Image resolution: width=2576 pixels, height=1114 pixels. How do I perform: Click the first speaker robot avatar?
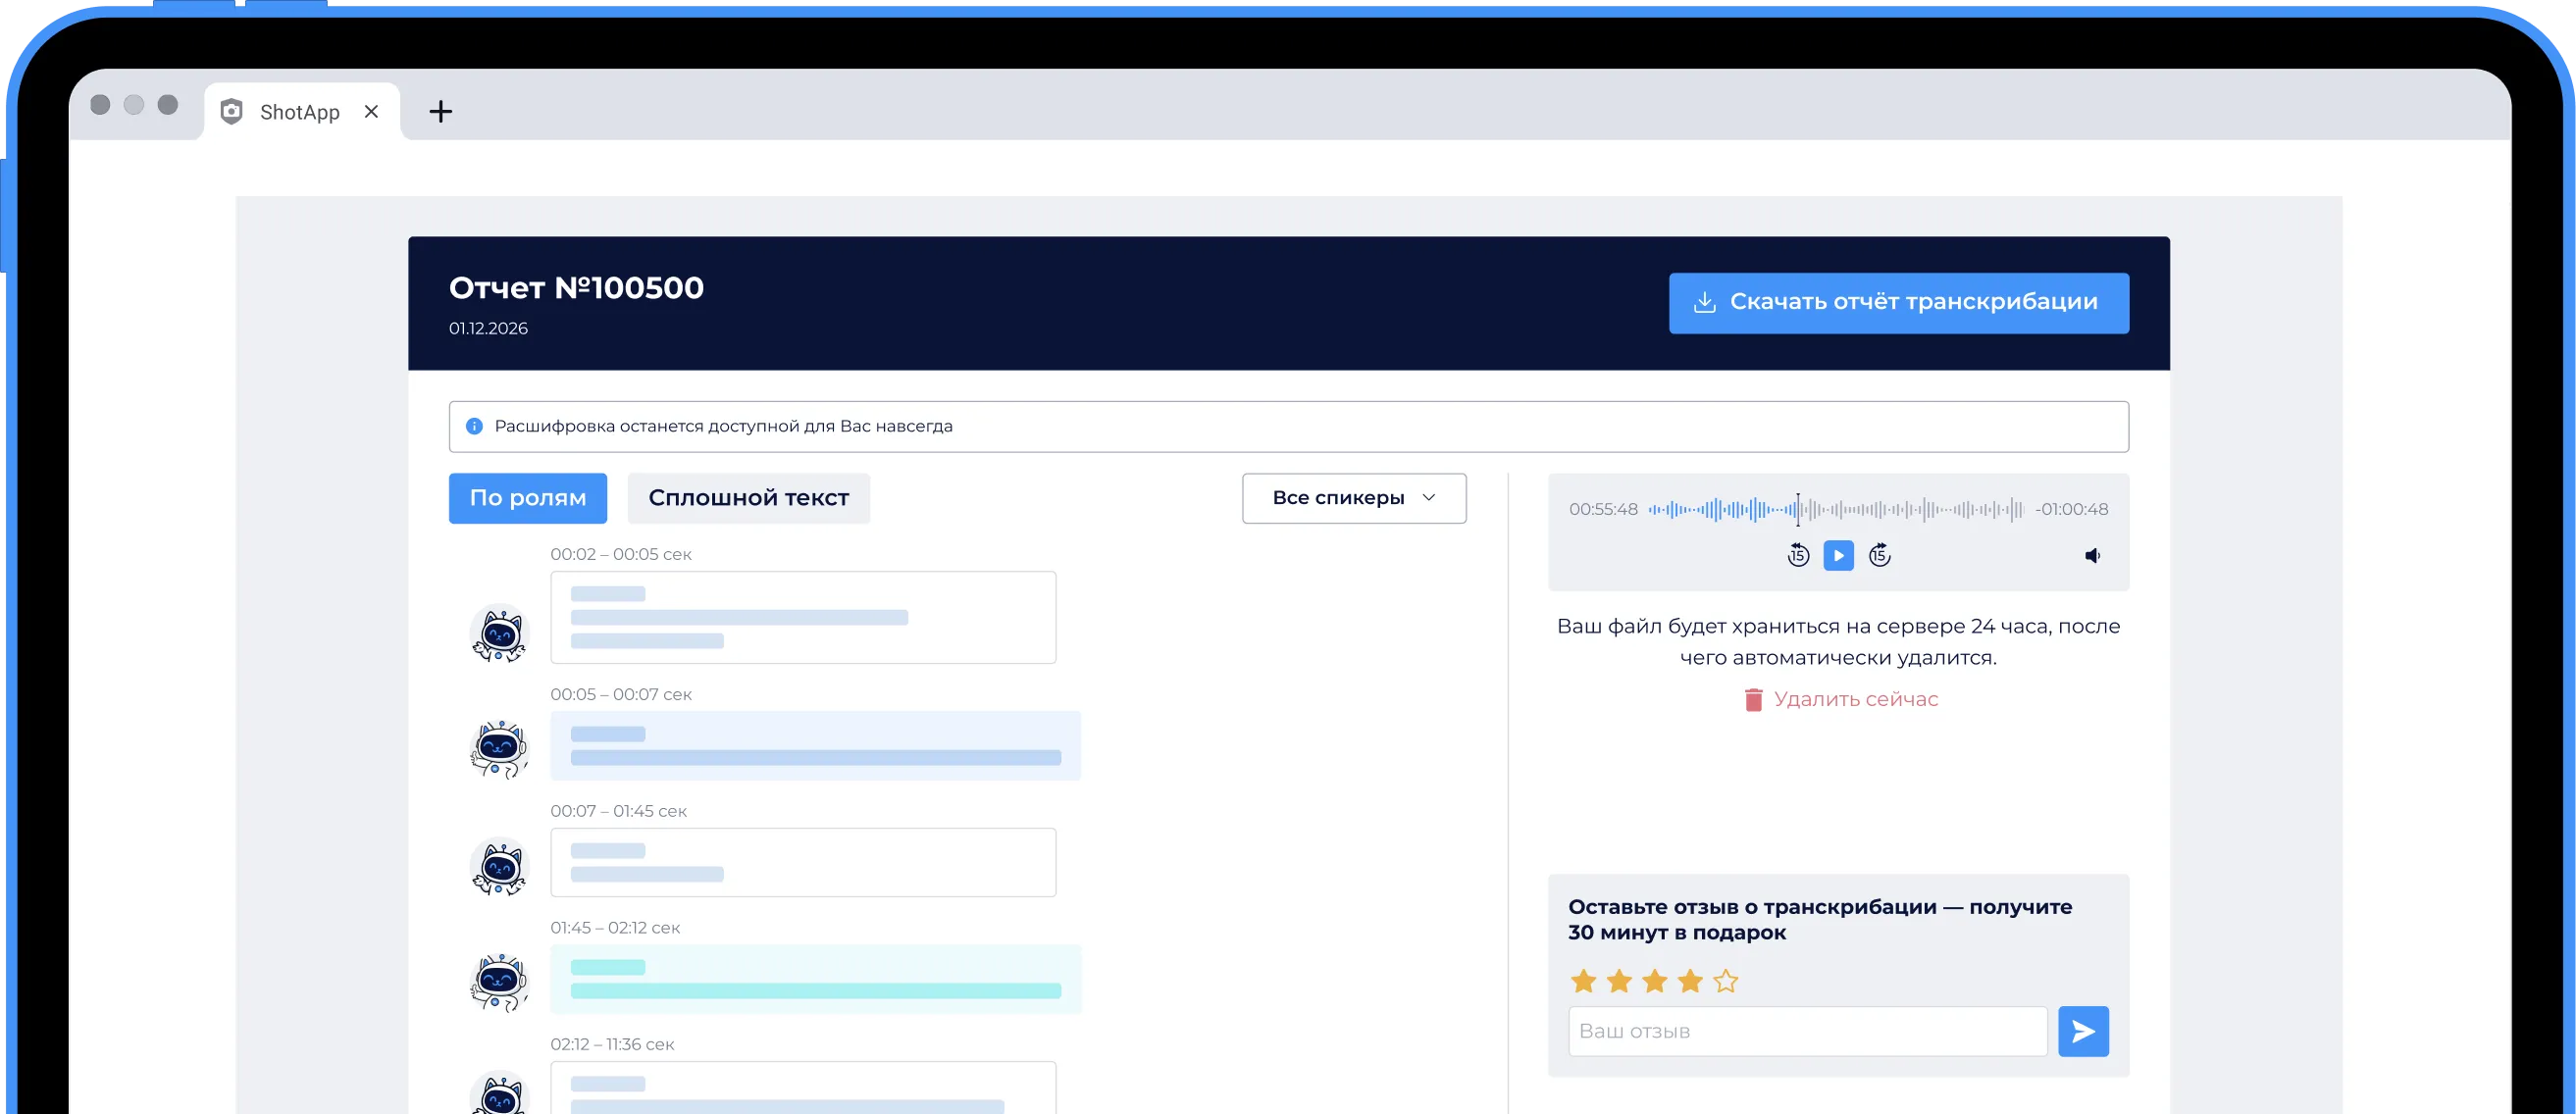pyautogui.click(x=499, y=633)
